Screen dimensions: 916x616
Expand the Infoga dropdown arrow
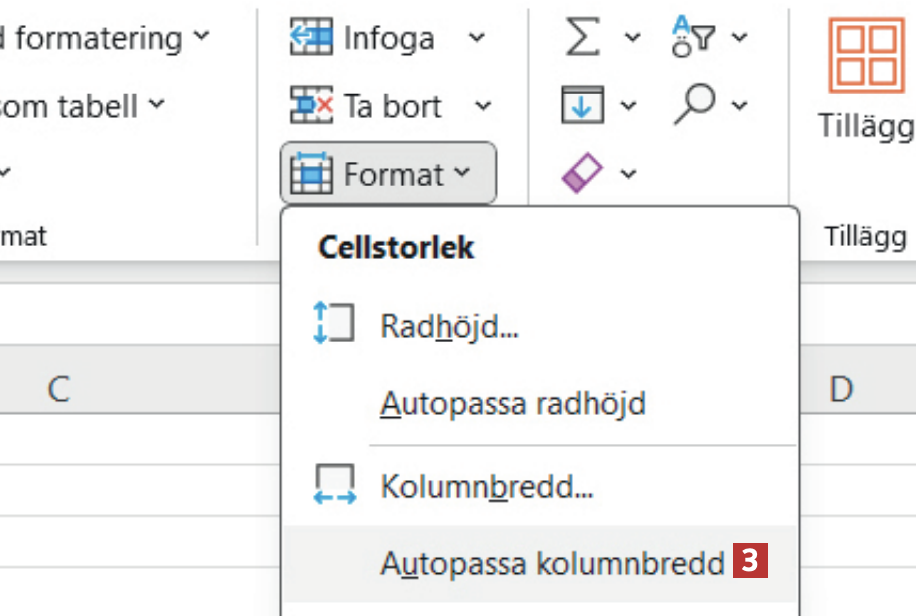(x=477, y=38)
